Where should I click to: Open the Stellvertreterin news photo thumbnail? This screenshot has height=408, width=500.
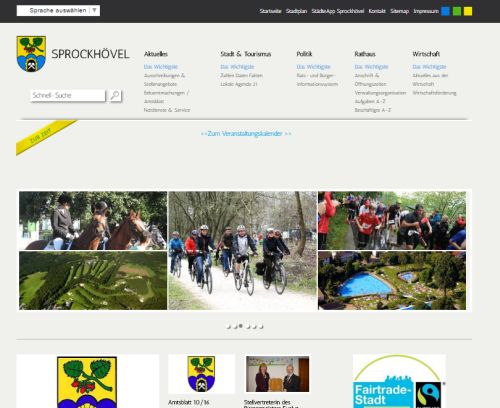277,374
